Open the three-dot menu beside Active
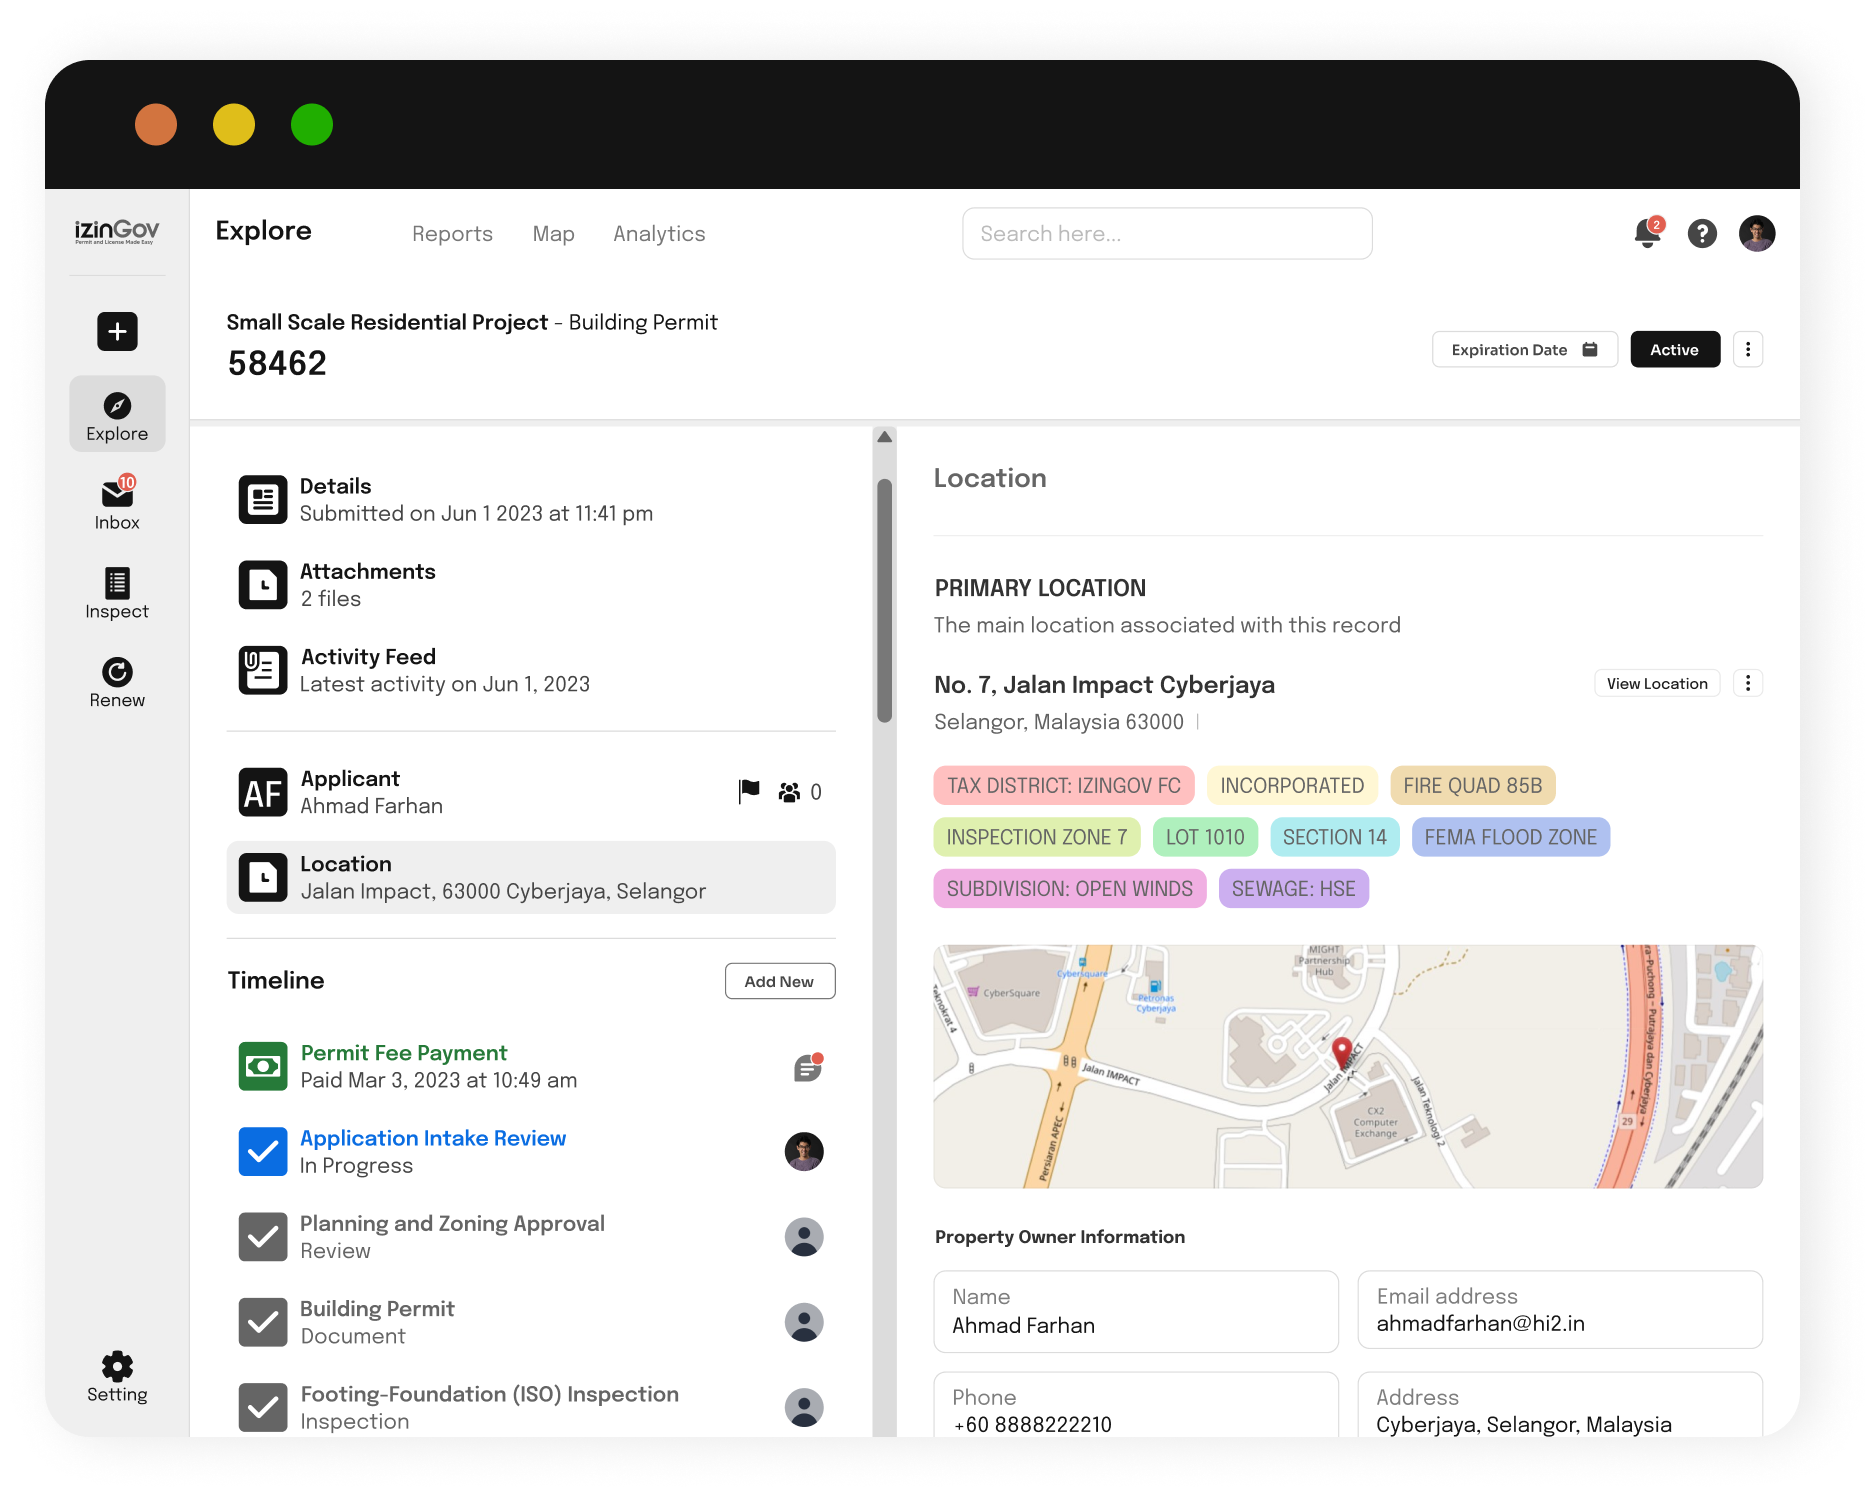This screenshot has height=1497, width=1875. pyautogui.click(x=1748, y=349)
